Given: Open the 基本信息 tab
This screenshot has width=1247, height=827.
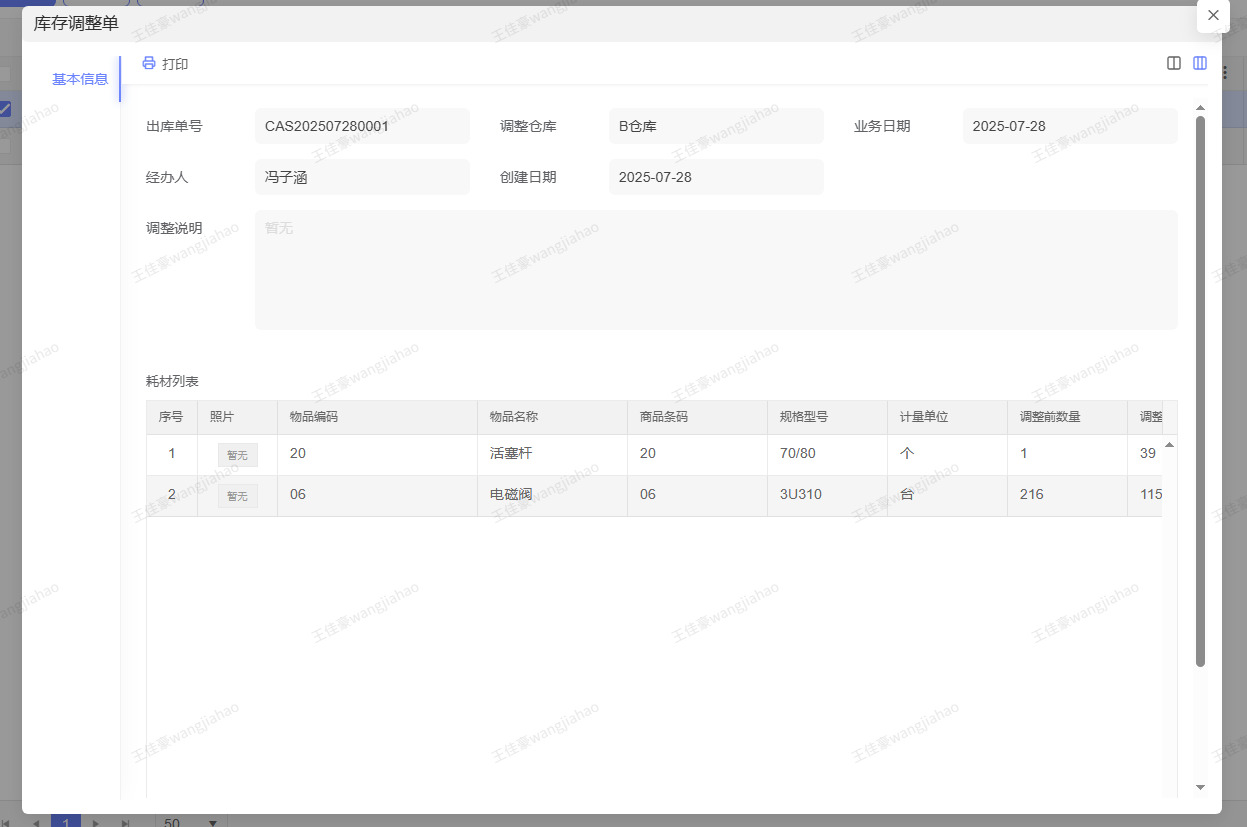Looking at the screenshot, I should tap(80, 79).
